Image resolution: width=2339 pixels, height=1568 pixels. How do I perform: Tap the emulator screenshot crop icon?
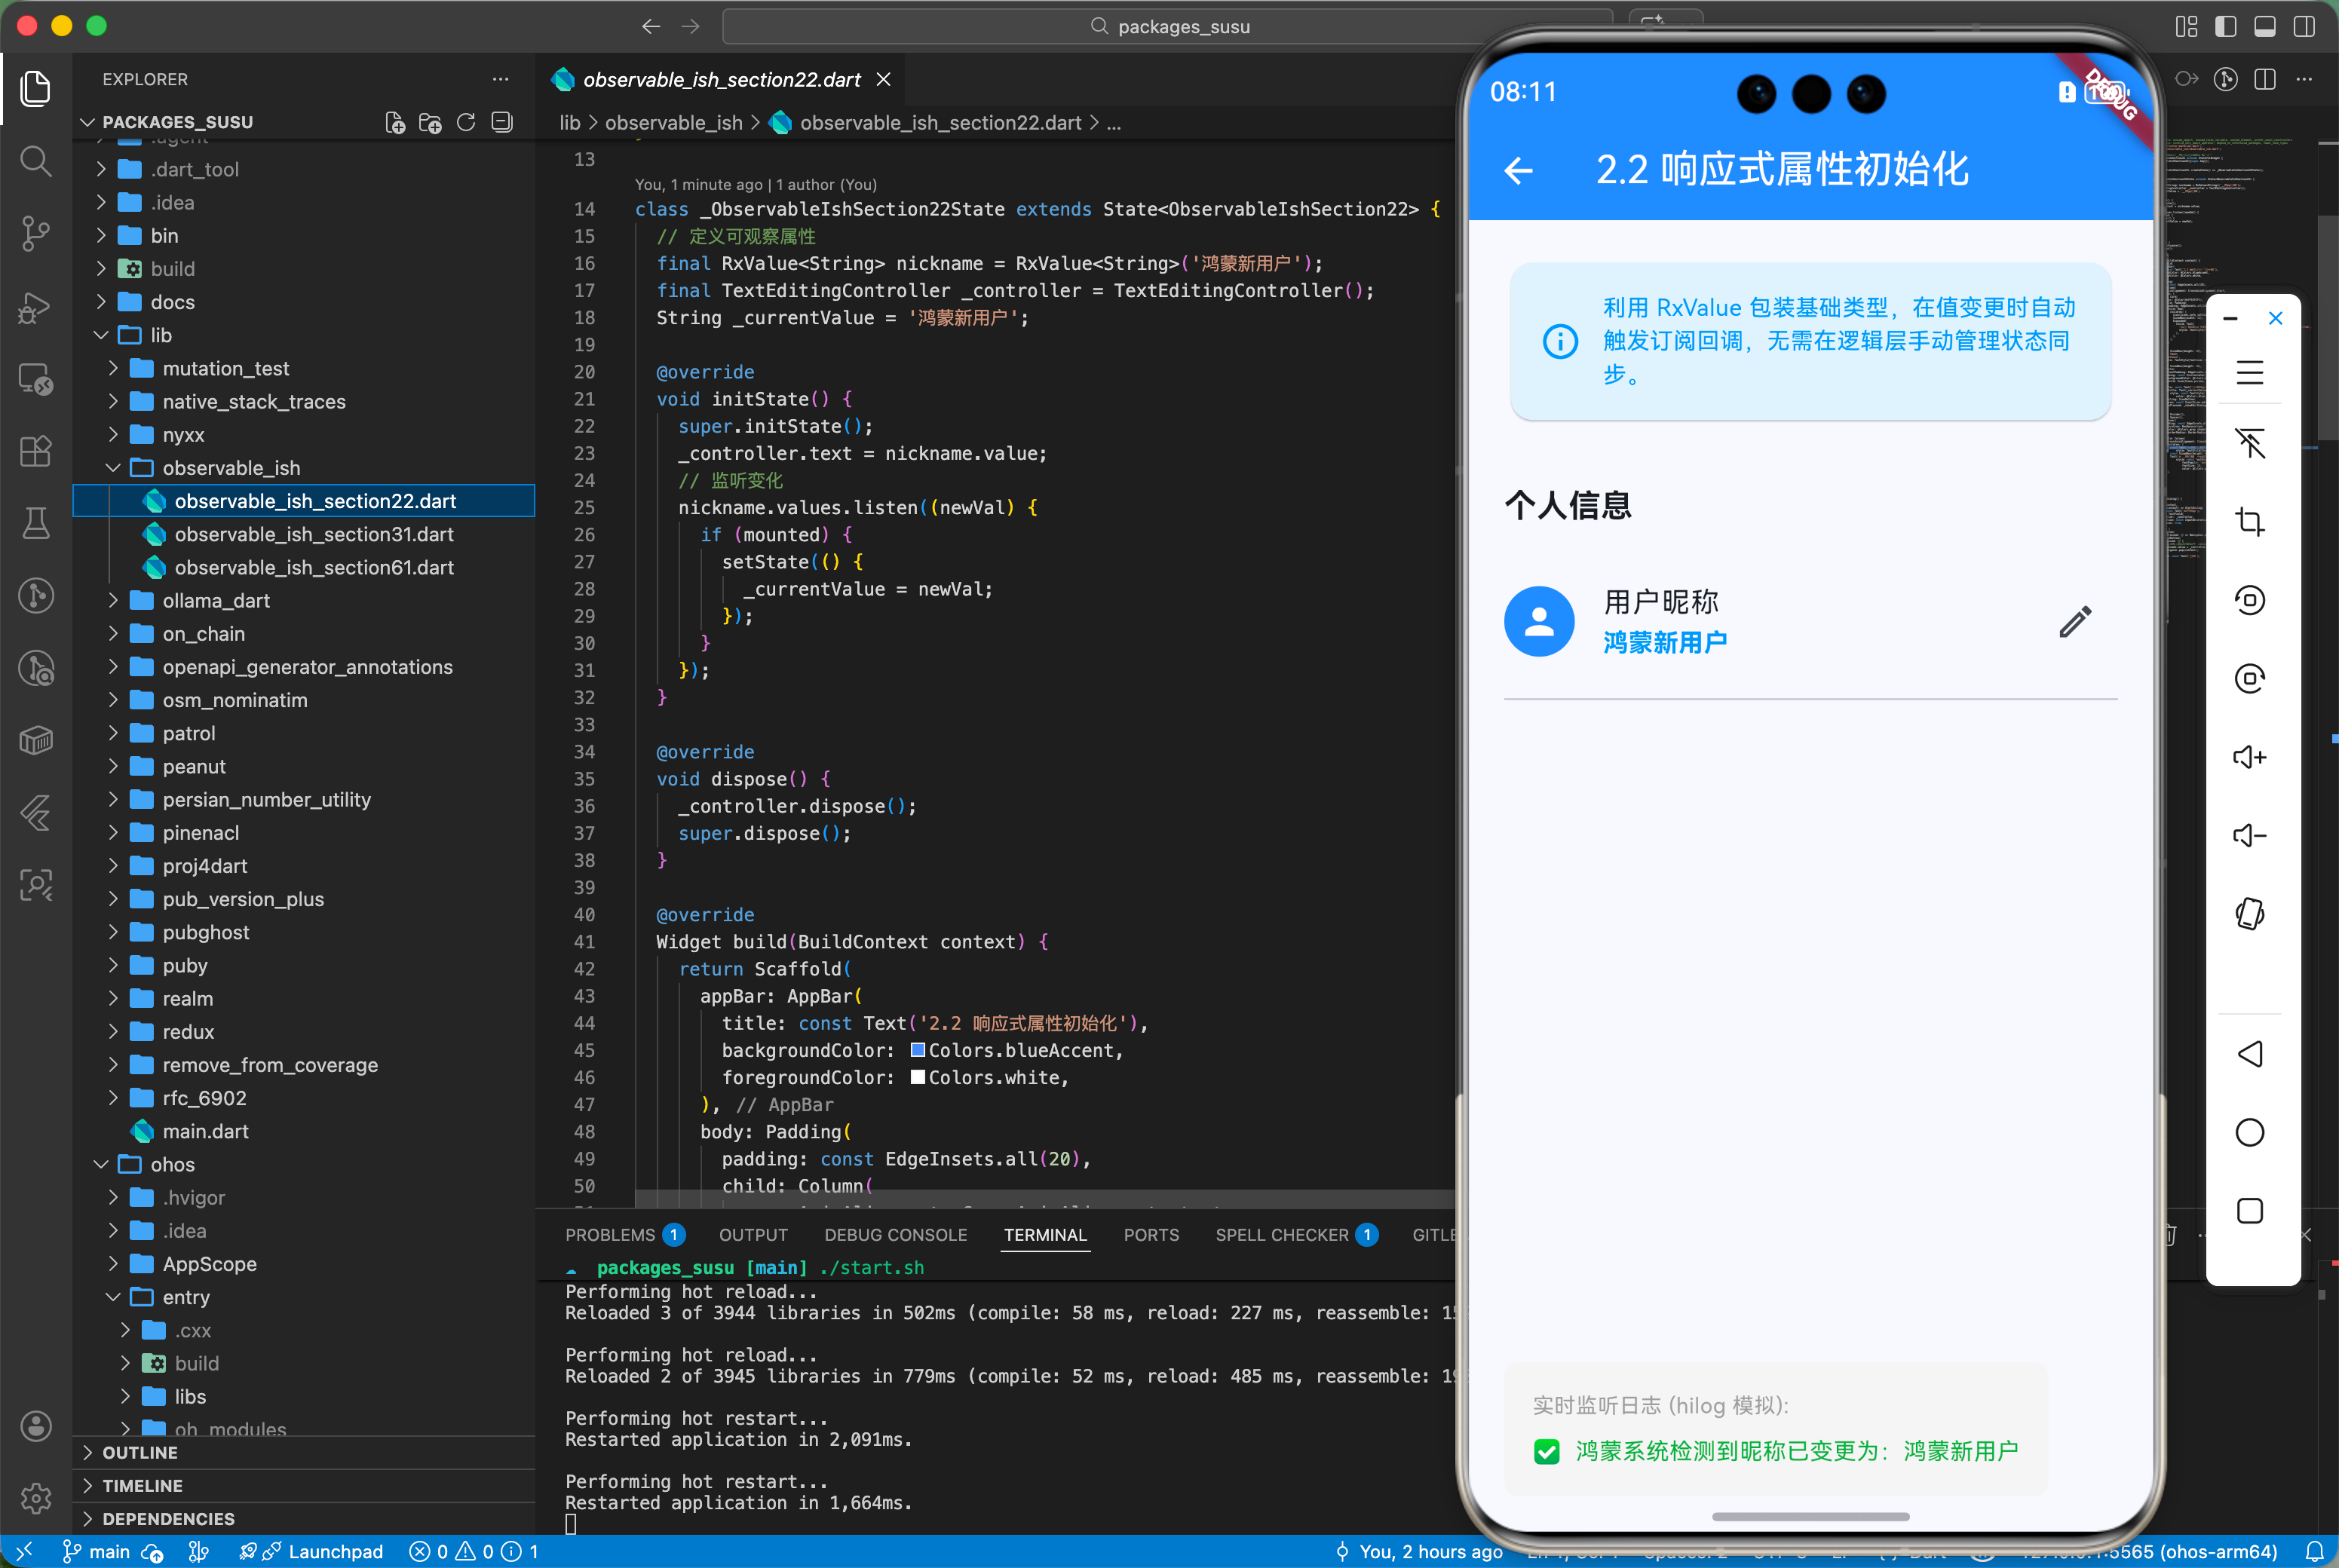2250,521
